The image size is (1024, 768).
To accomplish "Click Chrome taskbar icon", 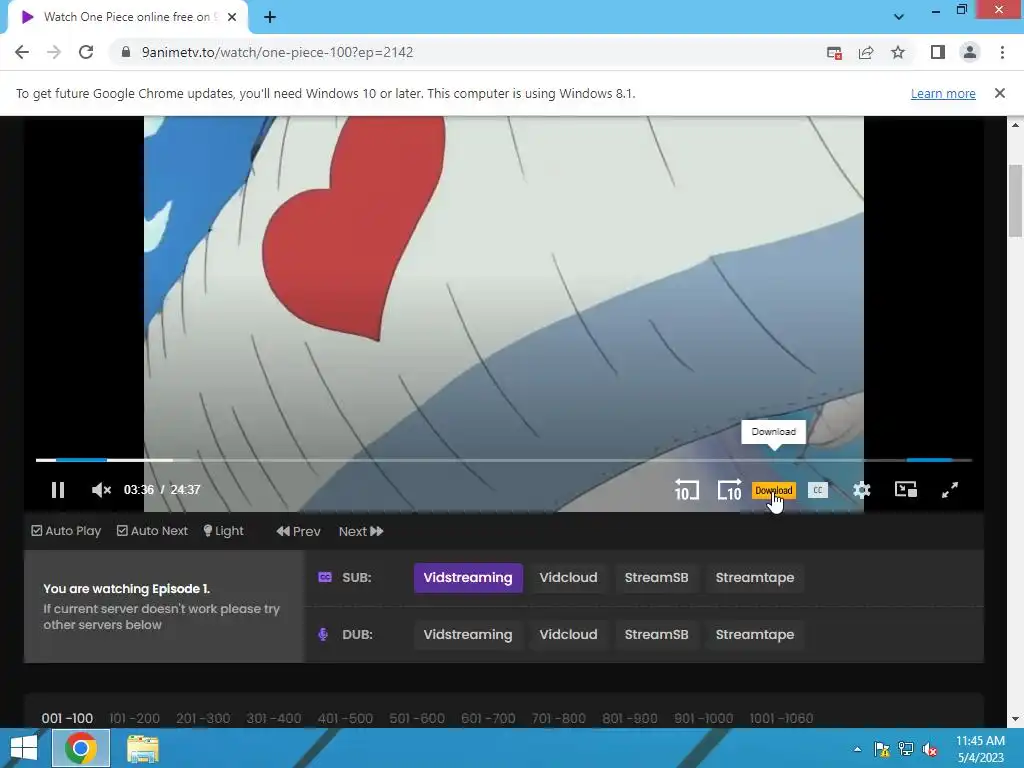I will [x=80, y=748].
